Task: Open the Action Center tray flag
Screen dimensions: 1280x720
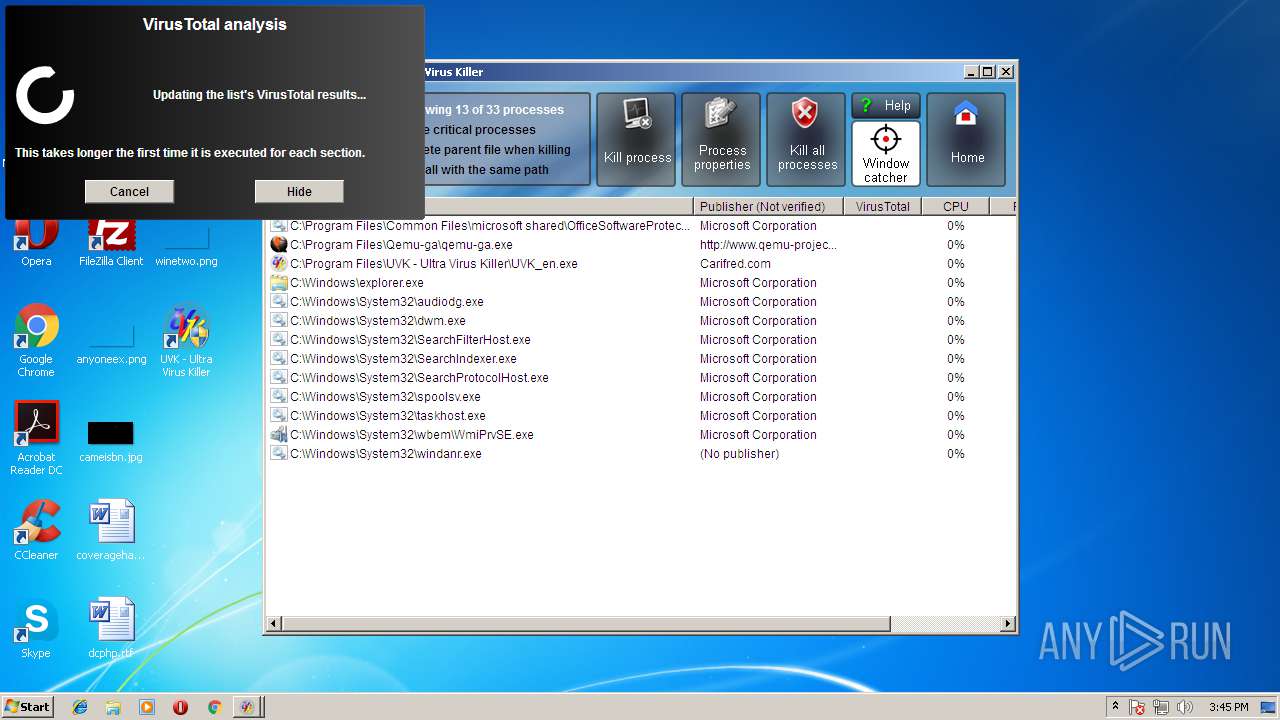Action: point(1138,707)
